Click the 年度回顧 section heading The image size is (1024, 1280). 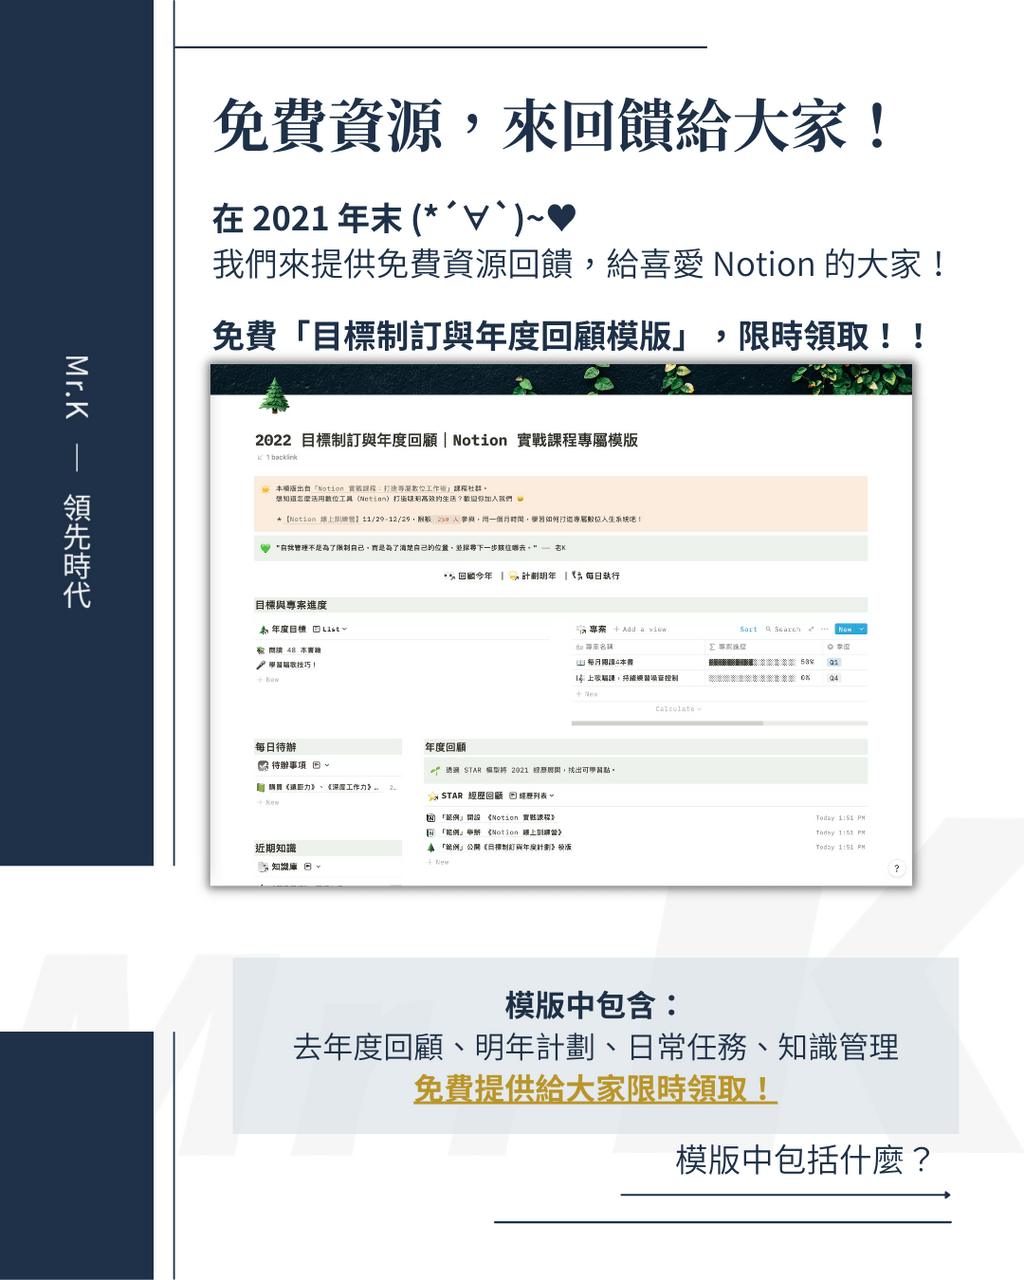pyautogui.click(x=445, y=747)
